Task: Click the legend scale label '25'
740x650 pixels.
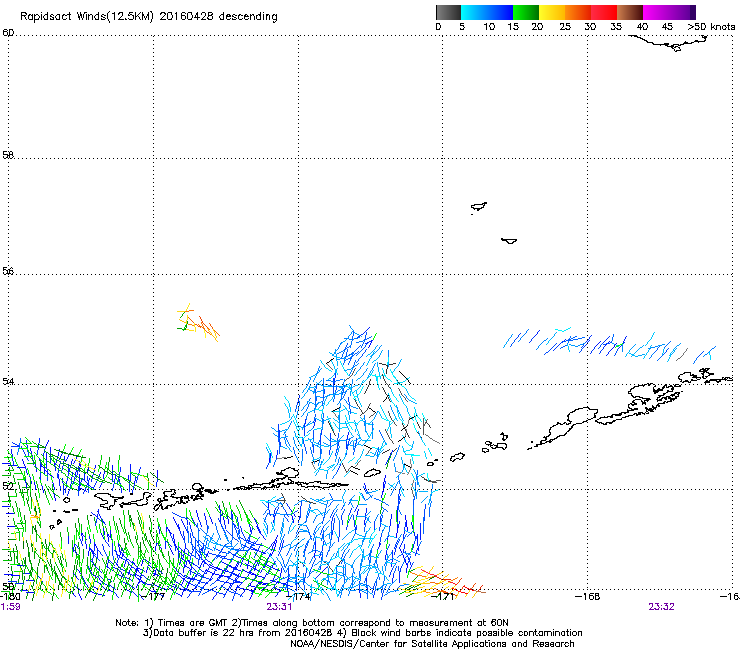Action: pyautogui.click(x=565, y=27)
